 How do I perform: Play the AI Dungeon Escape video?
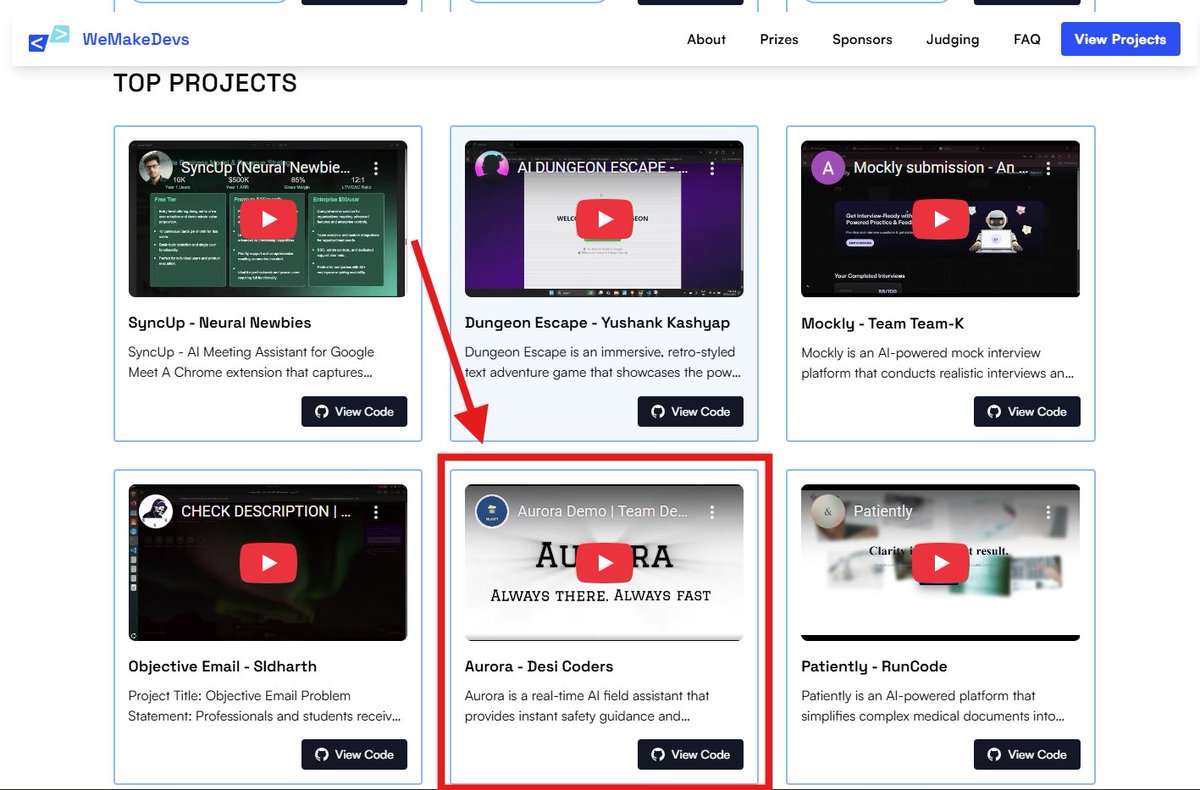[604, 219]
